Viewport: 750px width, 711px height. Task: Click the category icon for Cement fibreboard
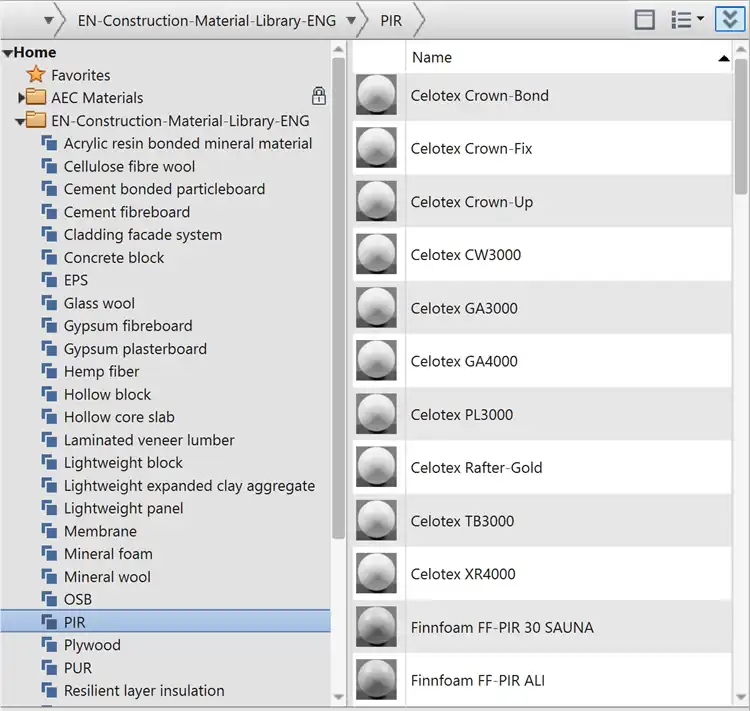[x=49, y=211]
